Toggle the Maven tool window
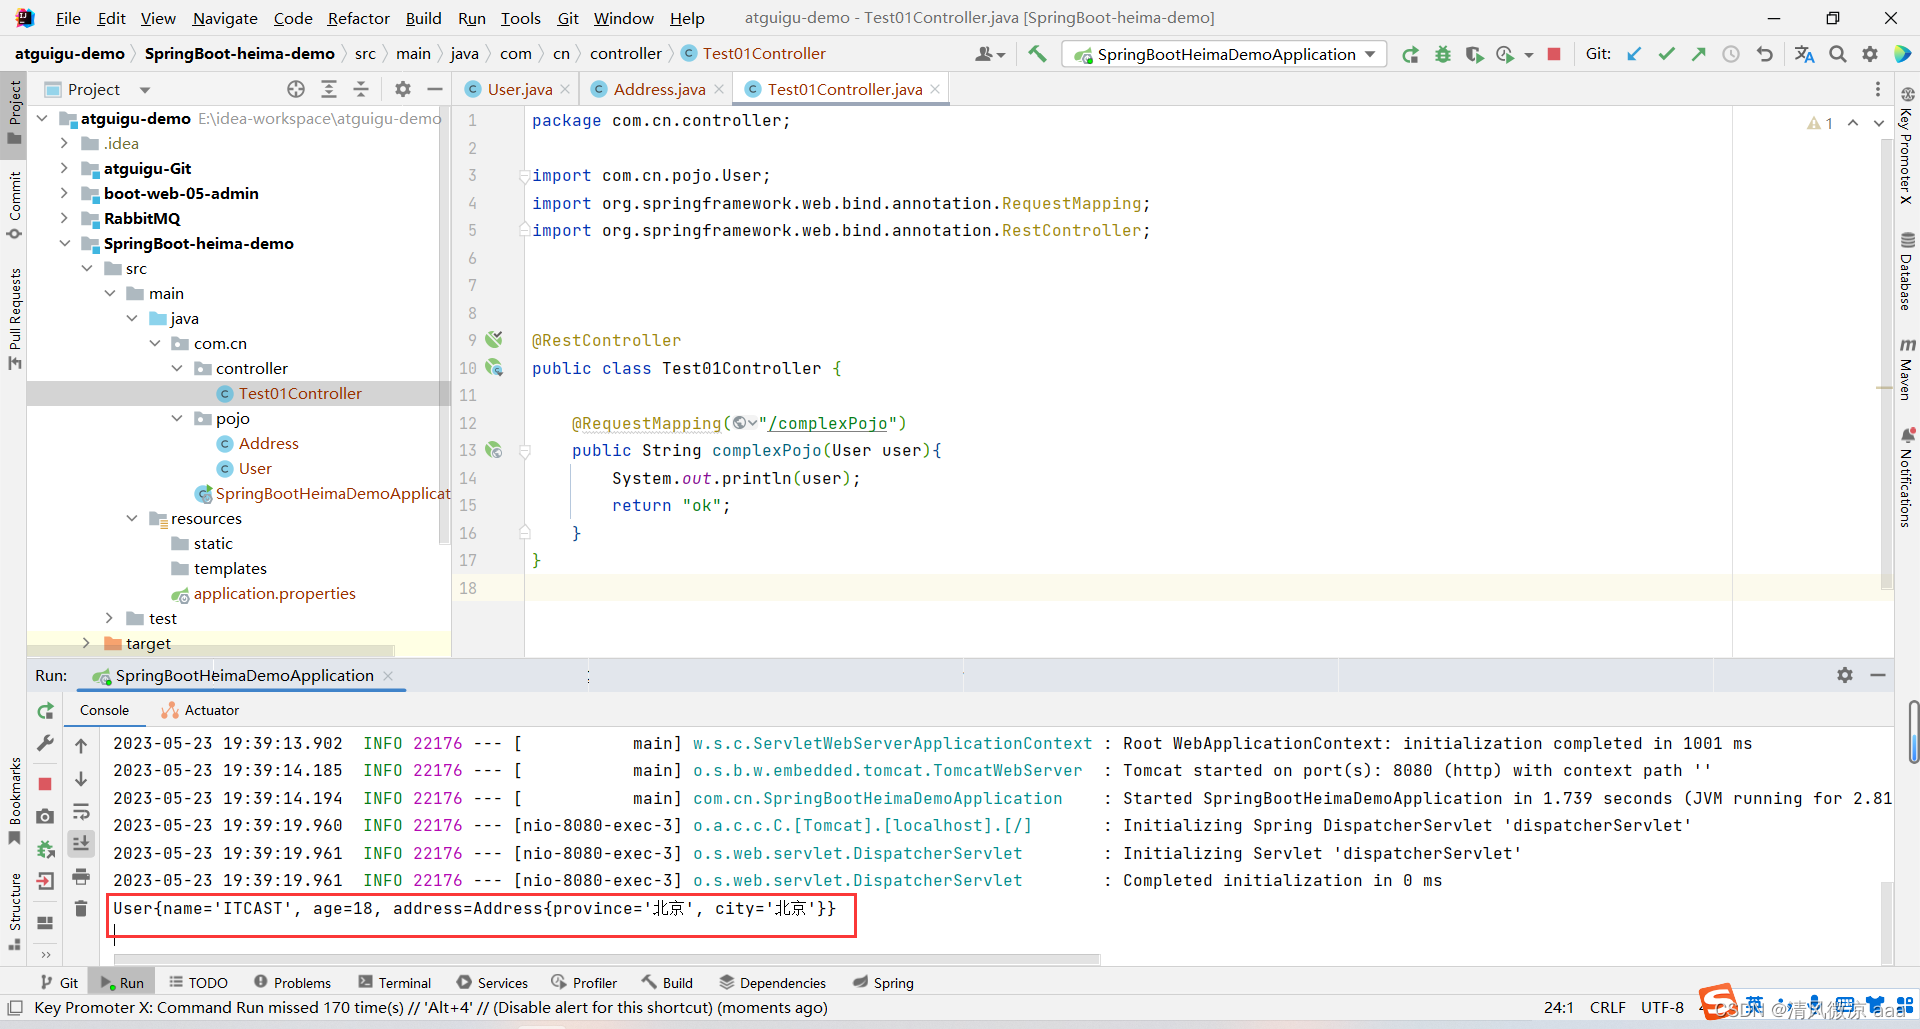1920x1029 pixels. click(x=1907, y=369)
